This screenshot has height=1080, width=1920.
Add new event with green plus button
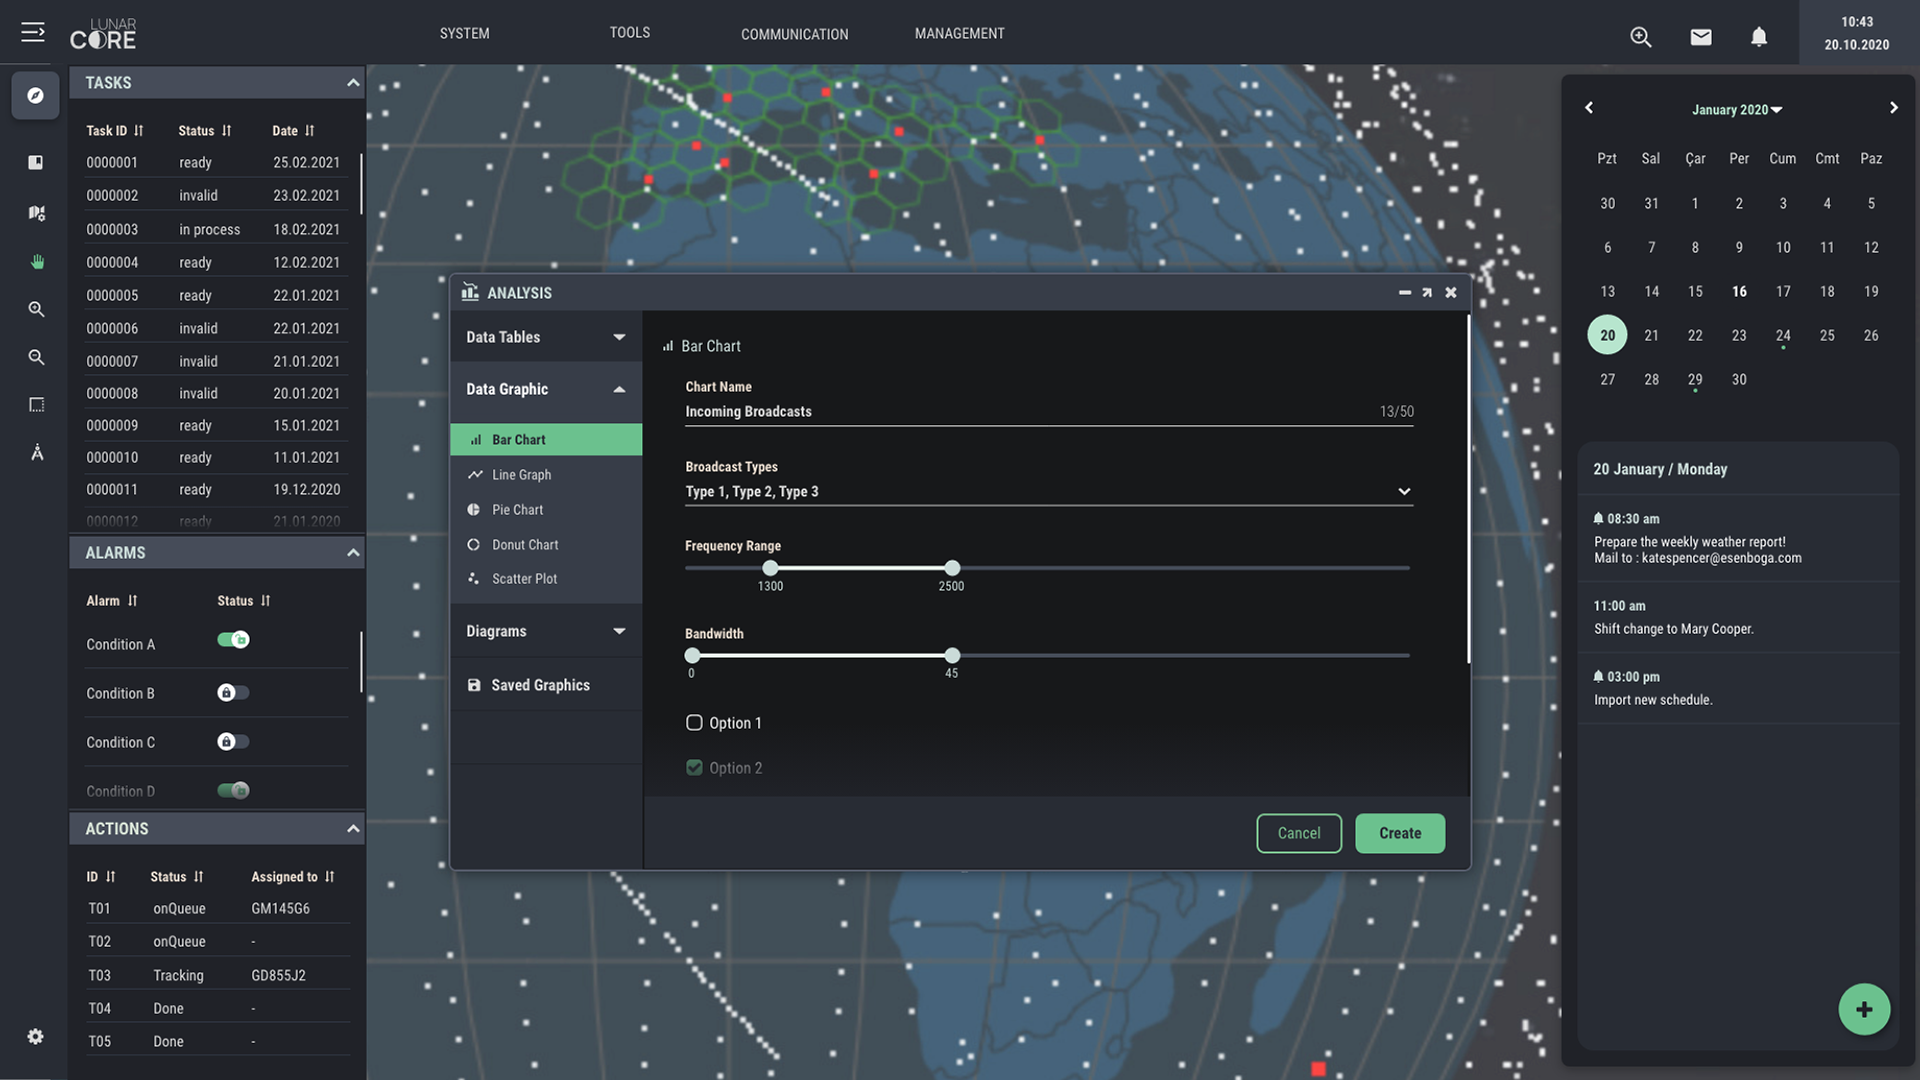1864,1010
